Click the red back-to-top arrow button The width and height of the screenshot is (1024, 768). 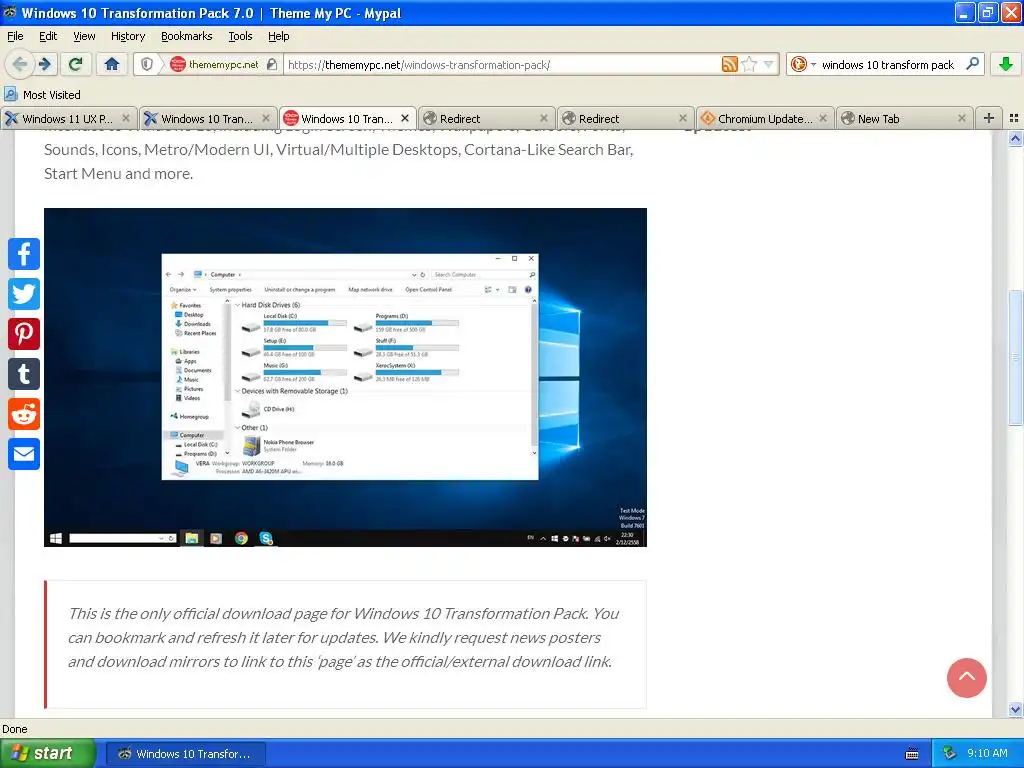point(967,677)
